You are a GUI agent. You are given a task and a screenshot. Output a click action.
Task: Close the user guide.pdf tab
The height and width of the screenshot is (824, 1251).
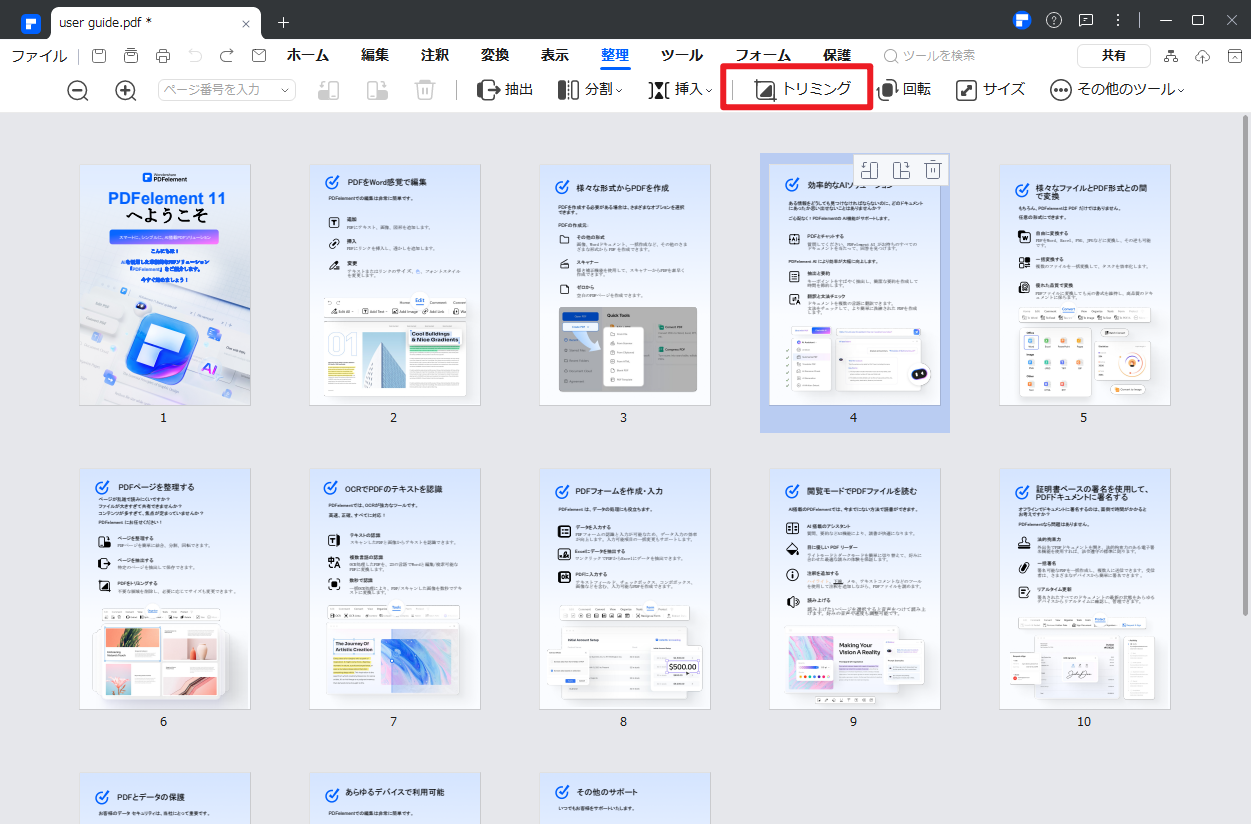[x=246, y=23]
